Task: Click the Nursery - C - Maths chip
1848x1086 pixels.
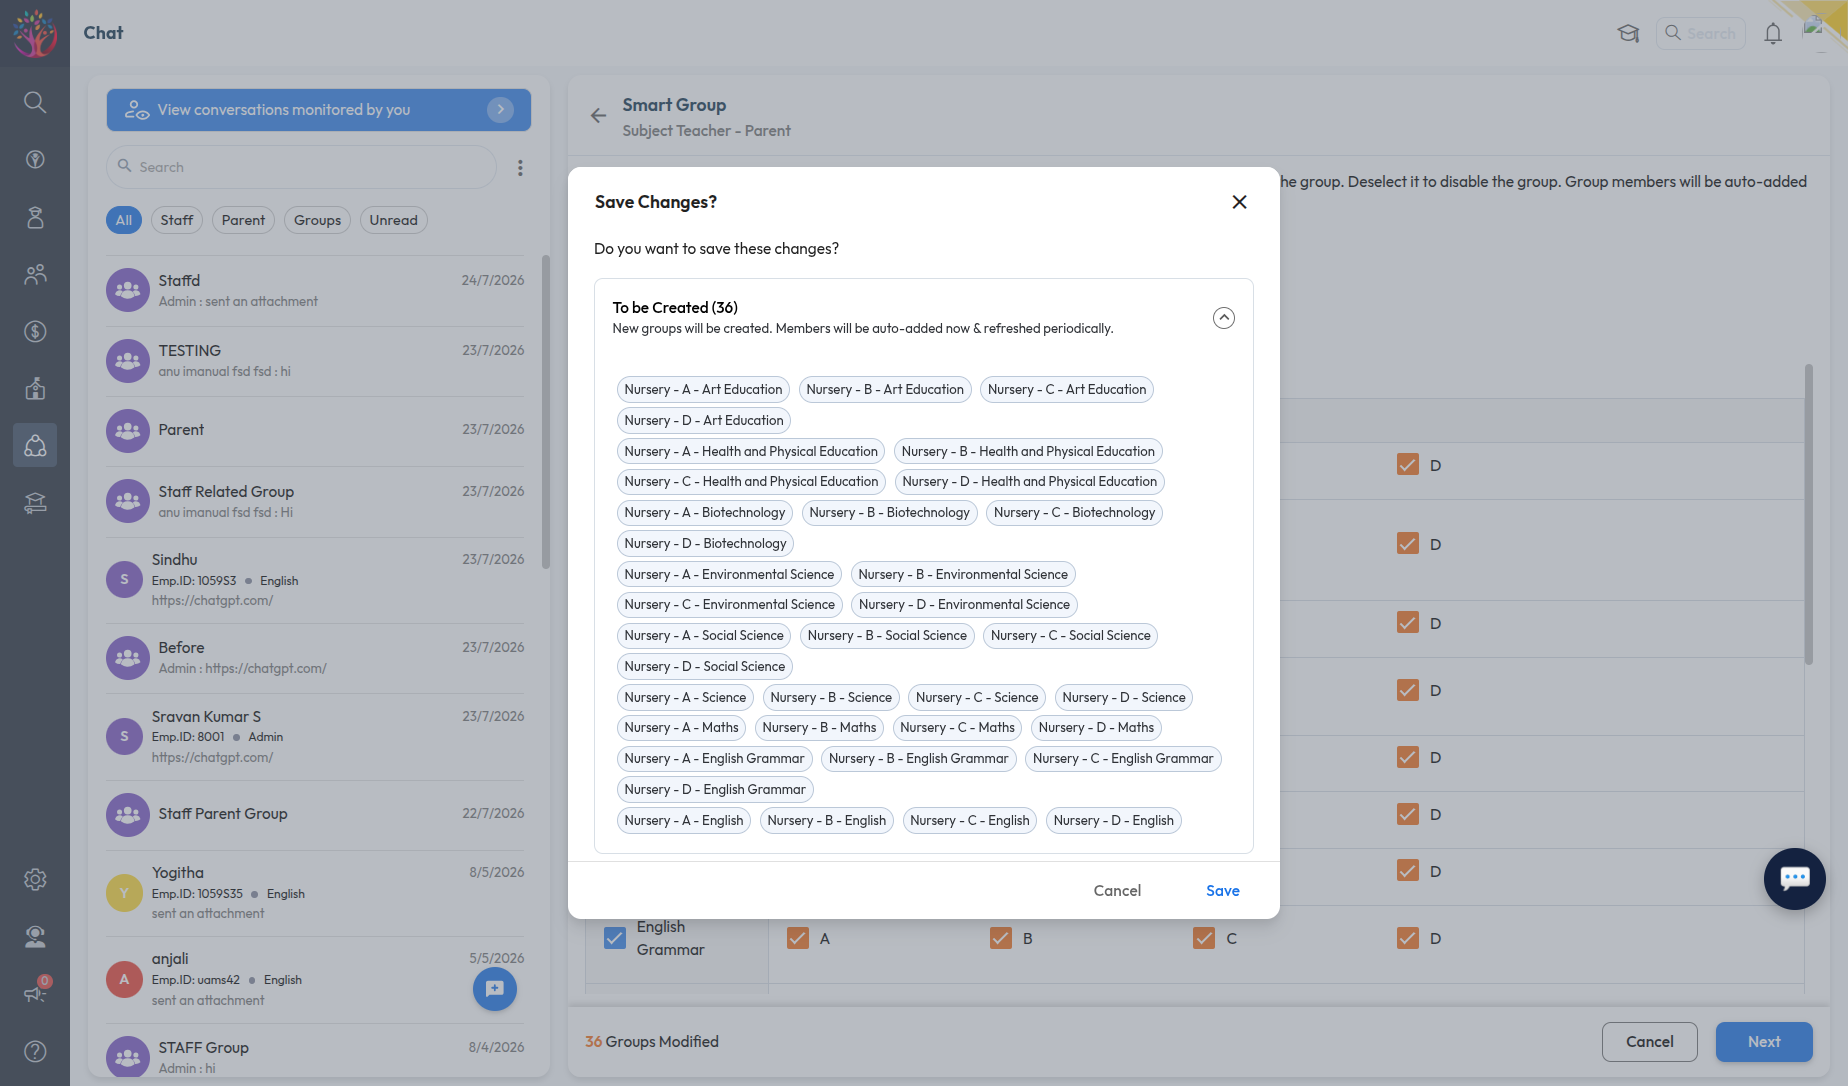Action: click(x=957, y=728)
